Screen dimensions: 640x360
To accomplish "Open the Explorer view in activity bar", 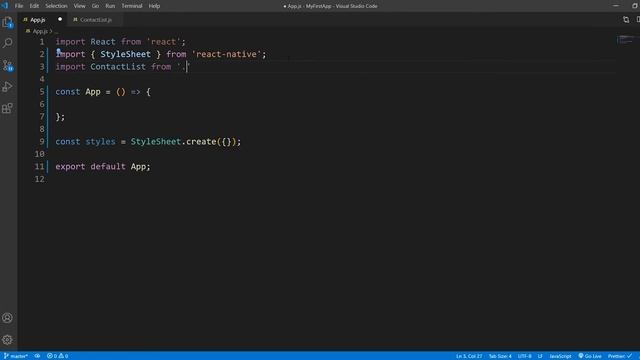I will coord(8,22).
